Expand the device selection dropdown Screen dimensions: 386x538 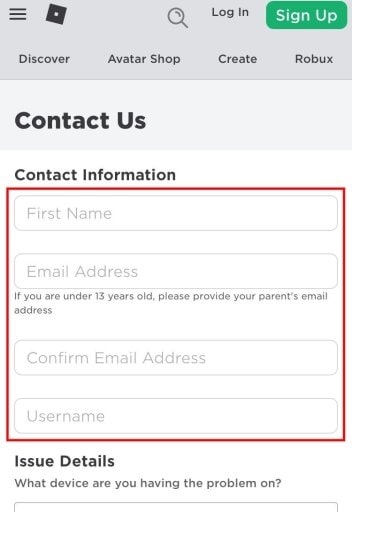pos(176,507)
